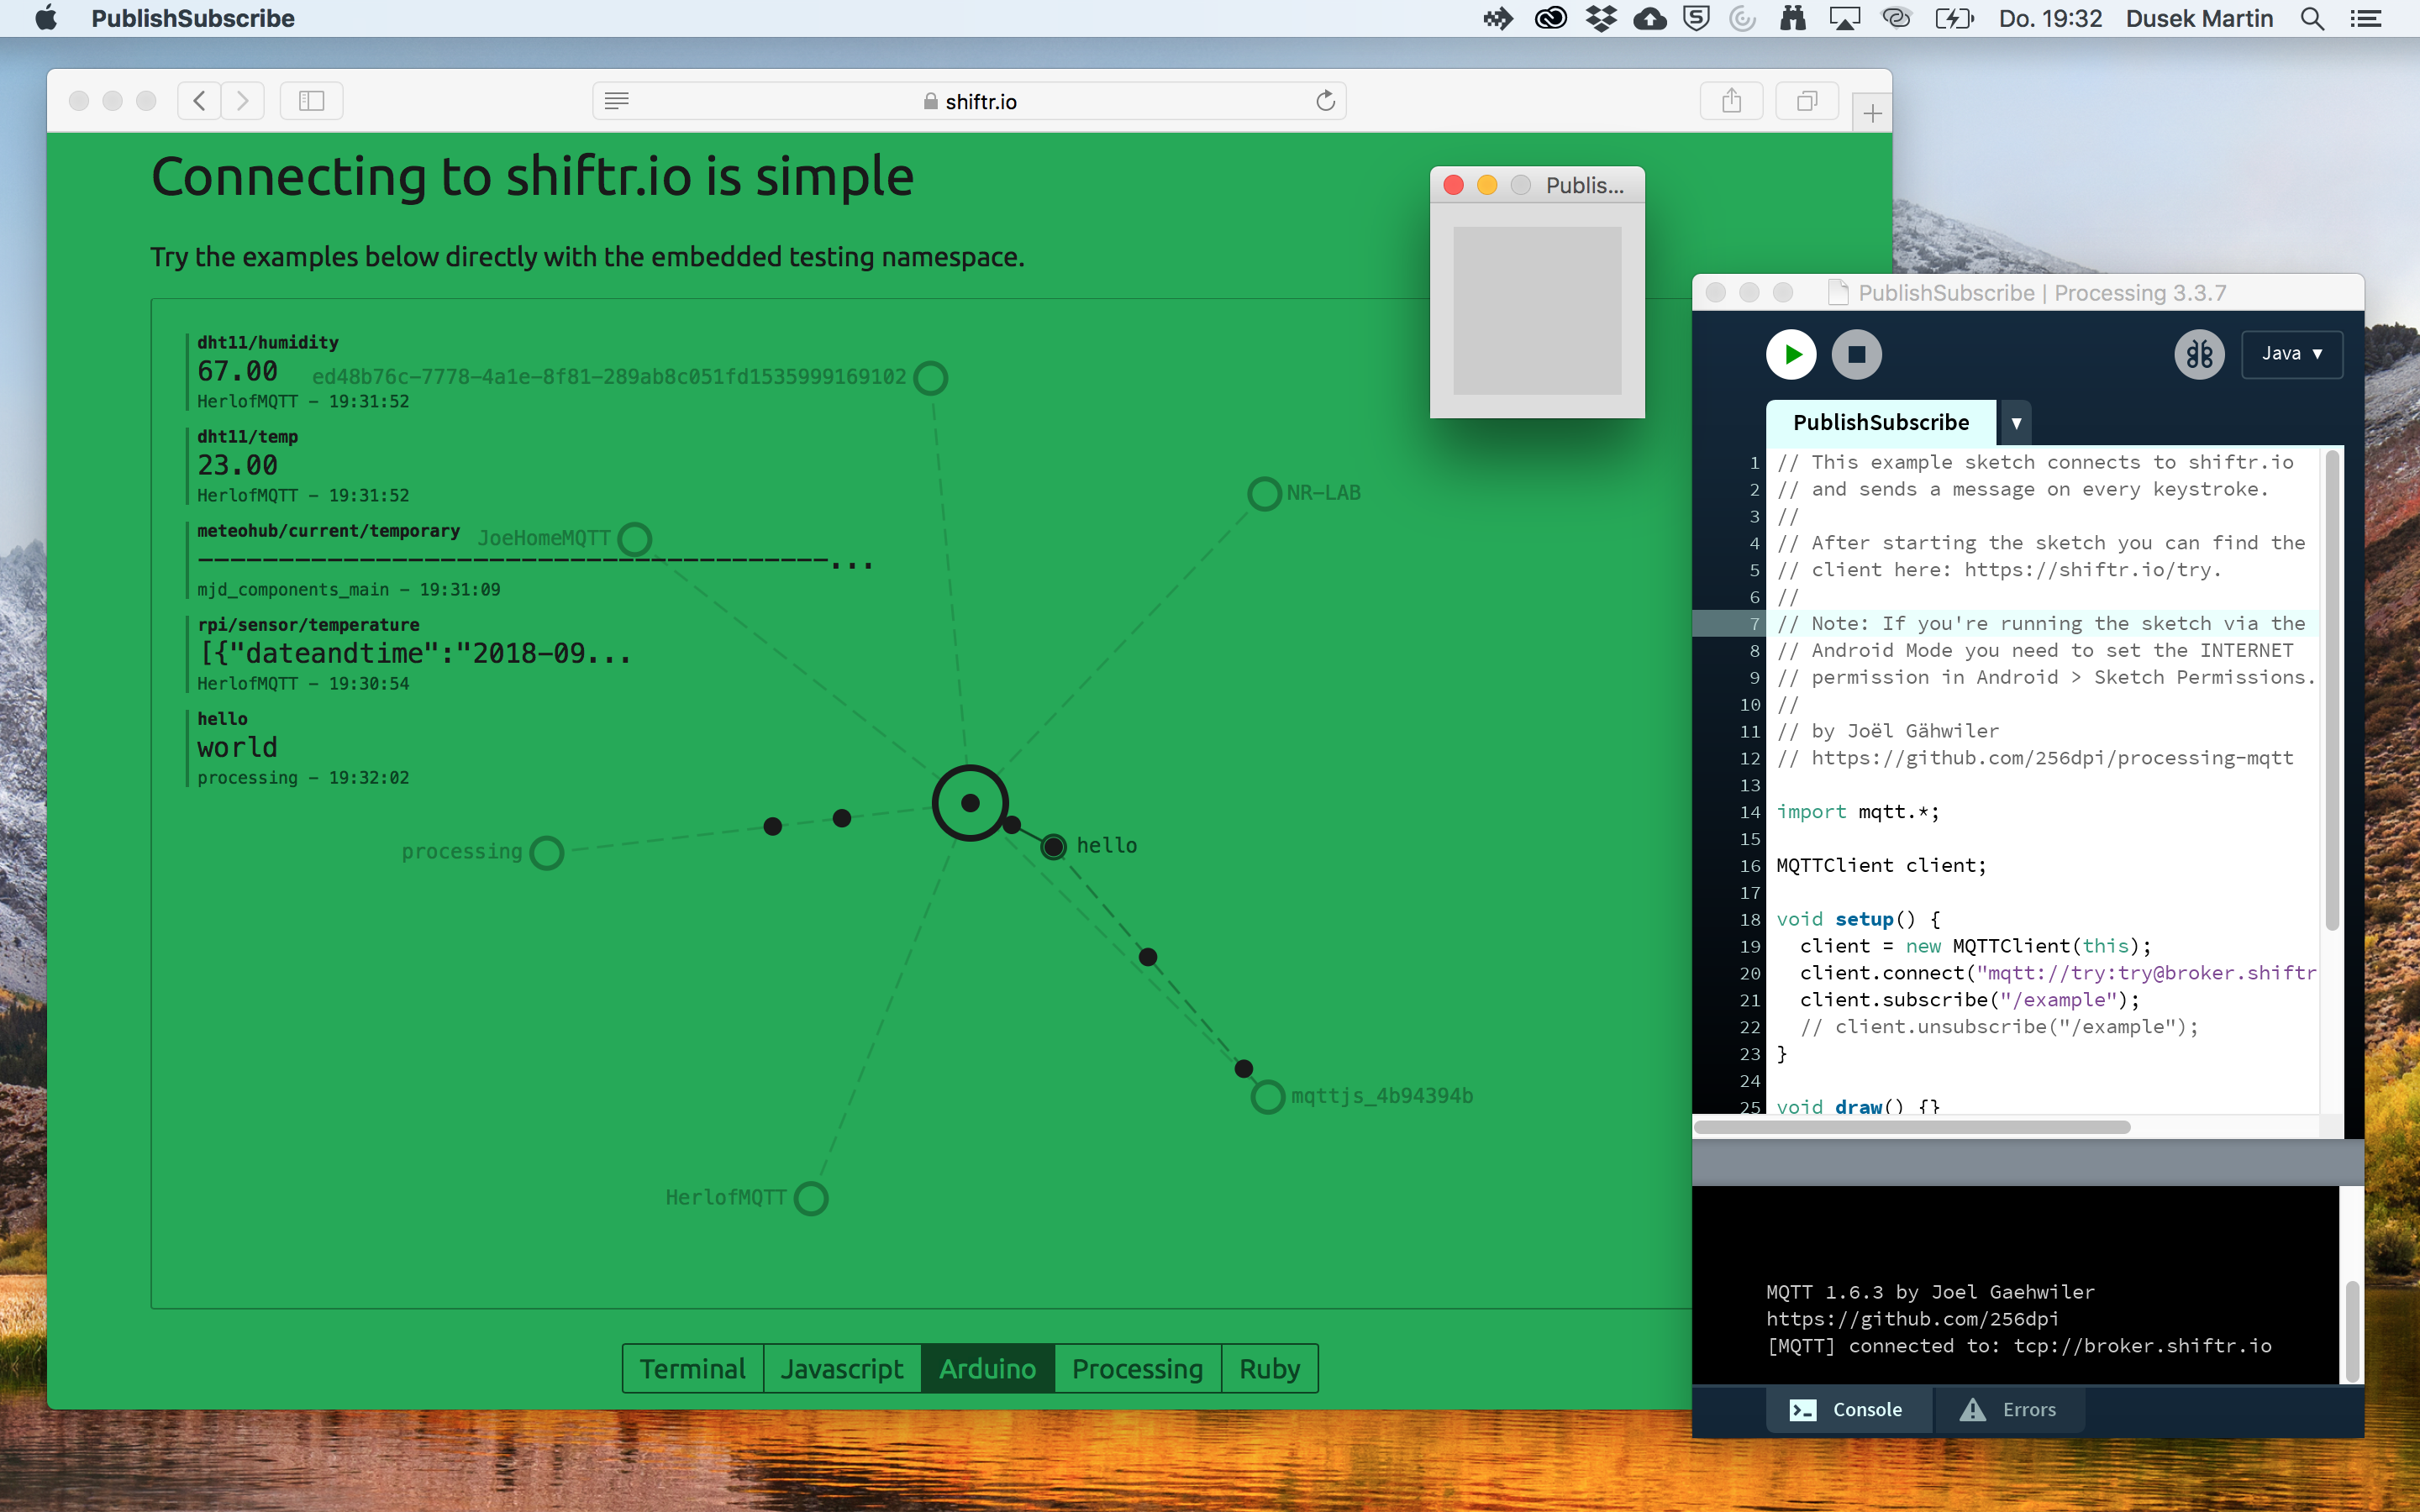Toggle the Processing debugger butterfly icon
Screen dimensions: 2420x1512
tap(2199, 354)
